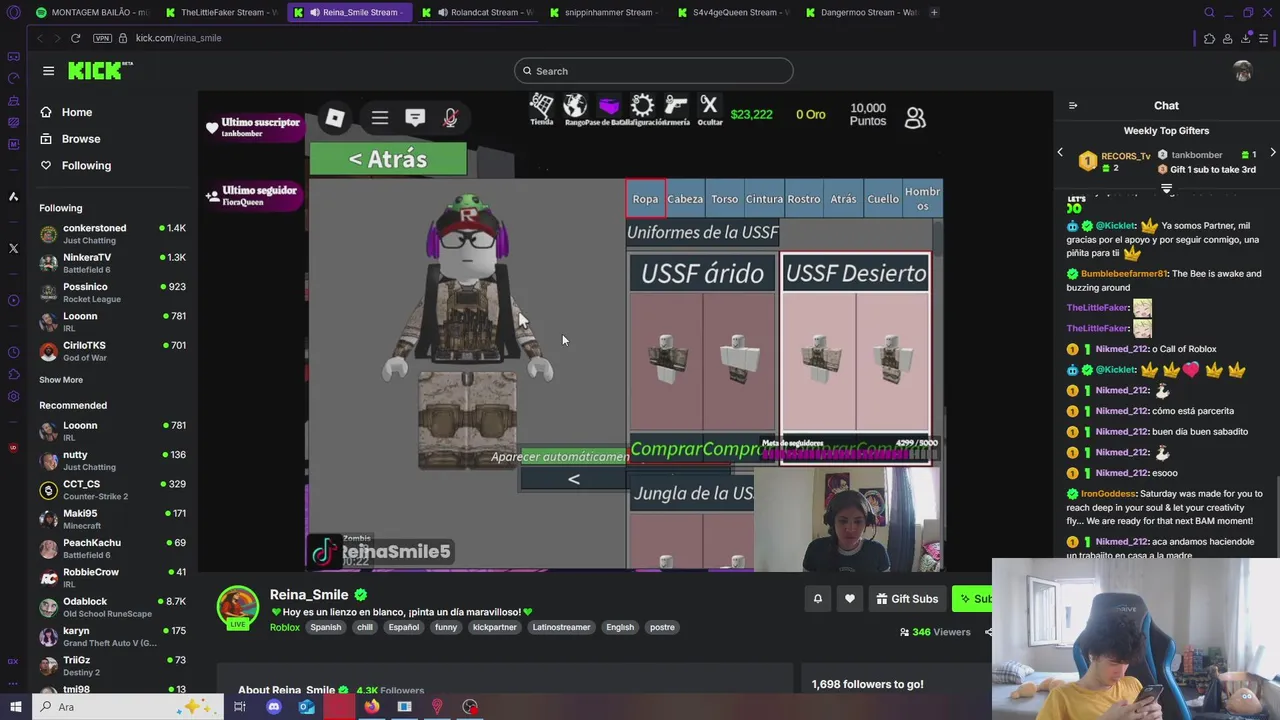Open Windows Start menu

15,707
